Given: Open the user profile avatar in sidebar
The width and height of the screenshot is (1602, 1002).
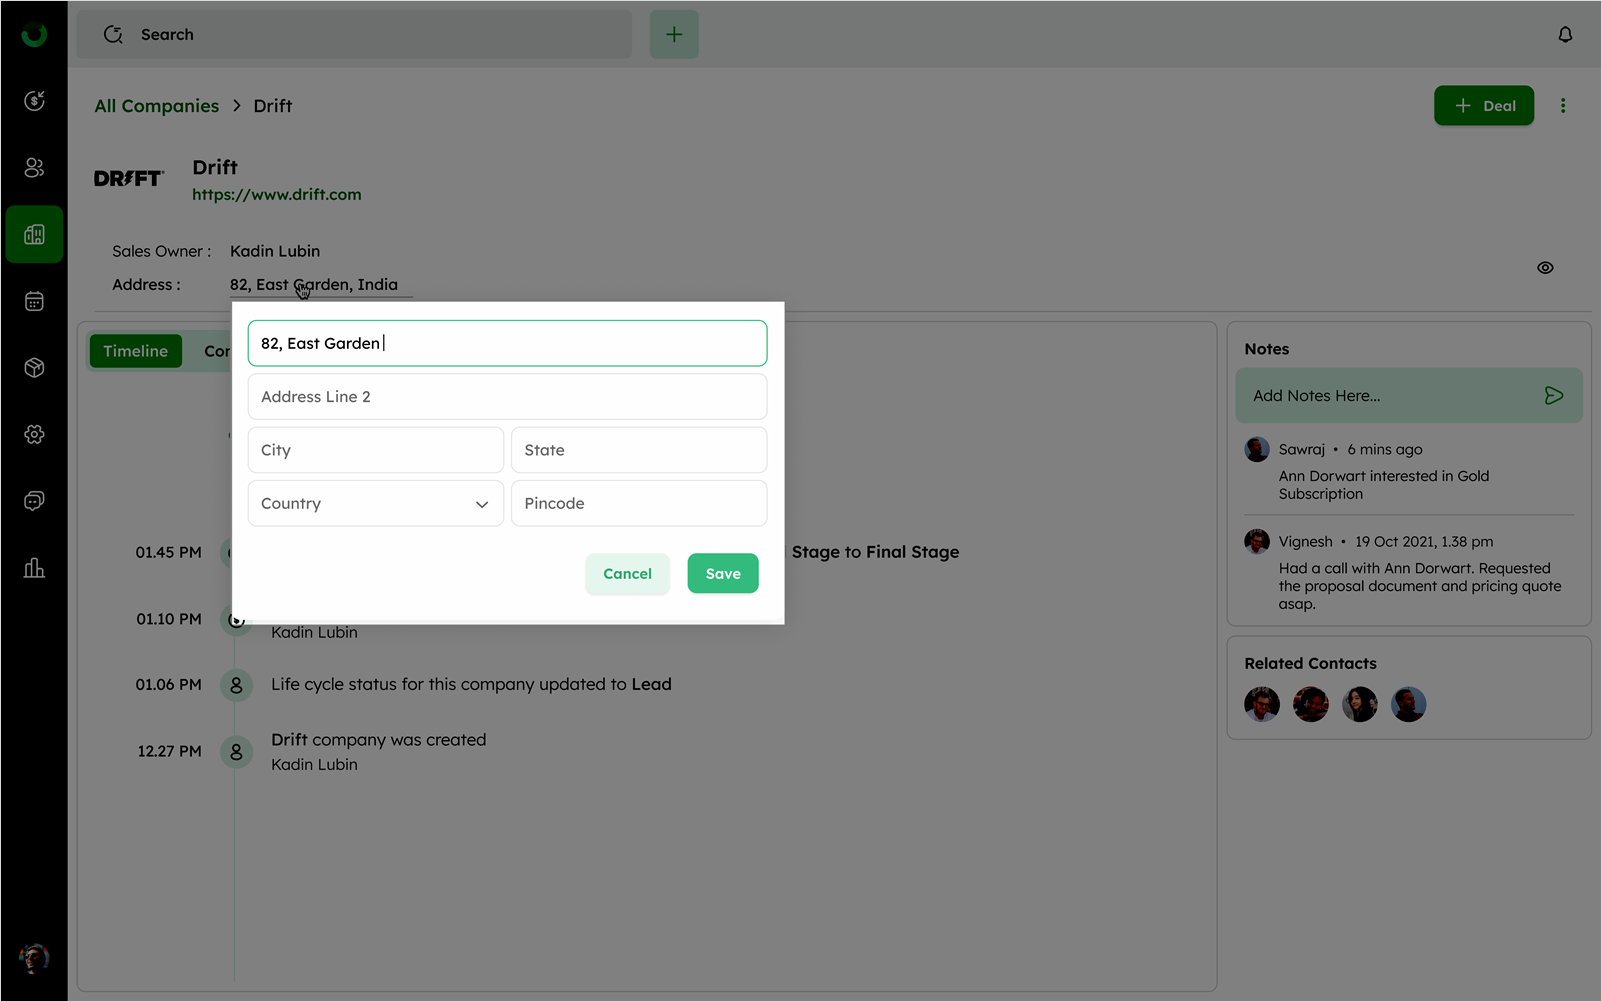Looking at the screenshot, I should click(34, 958).
